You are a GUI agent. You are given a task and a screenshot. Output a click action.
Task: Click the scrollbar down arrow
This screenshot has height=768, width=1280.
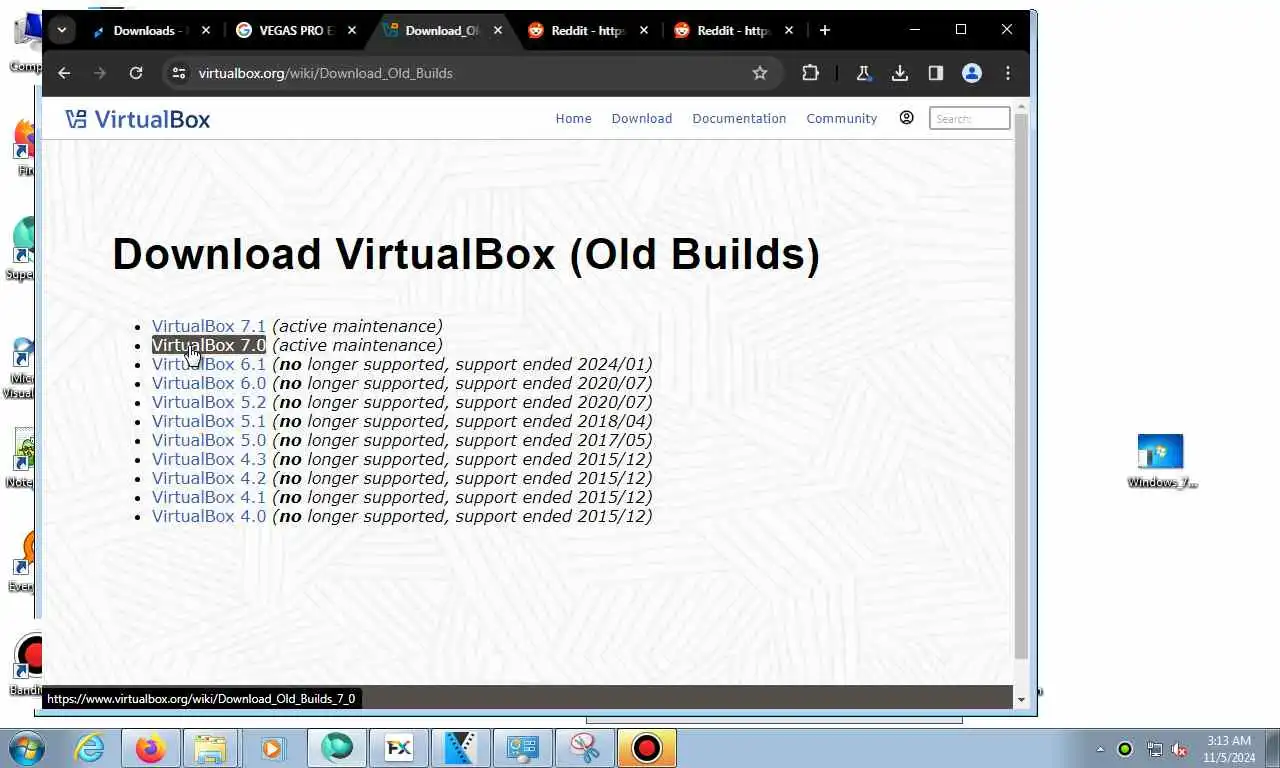pos(1021,699)
